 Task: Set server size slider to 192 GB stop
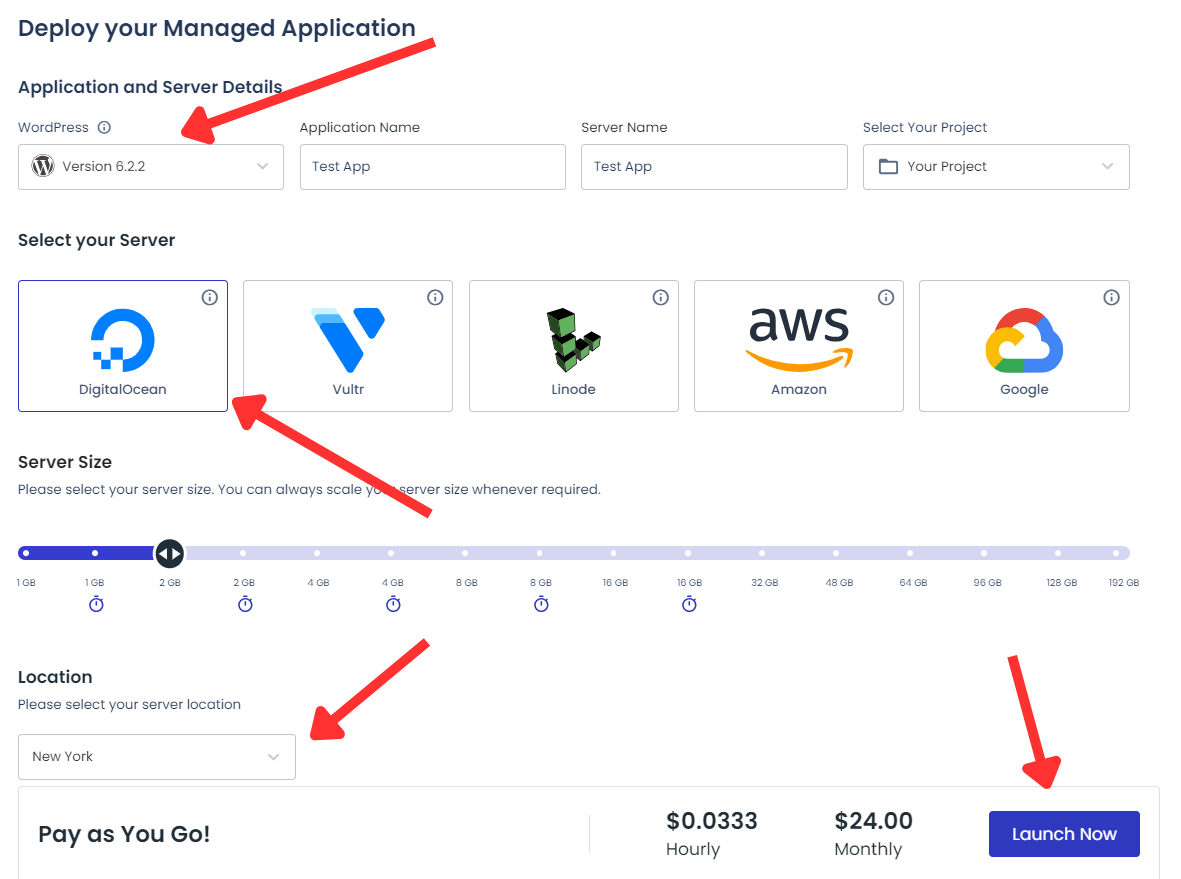[1116, 554]
